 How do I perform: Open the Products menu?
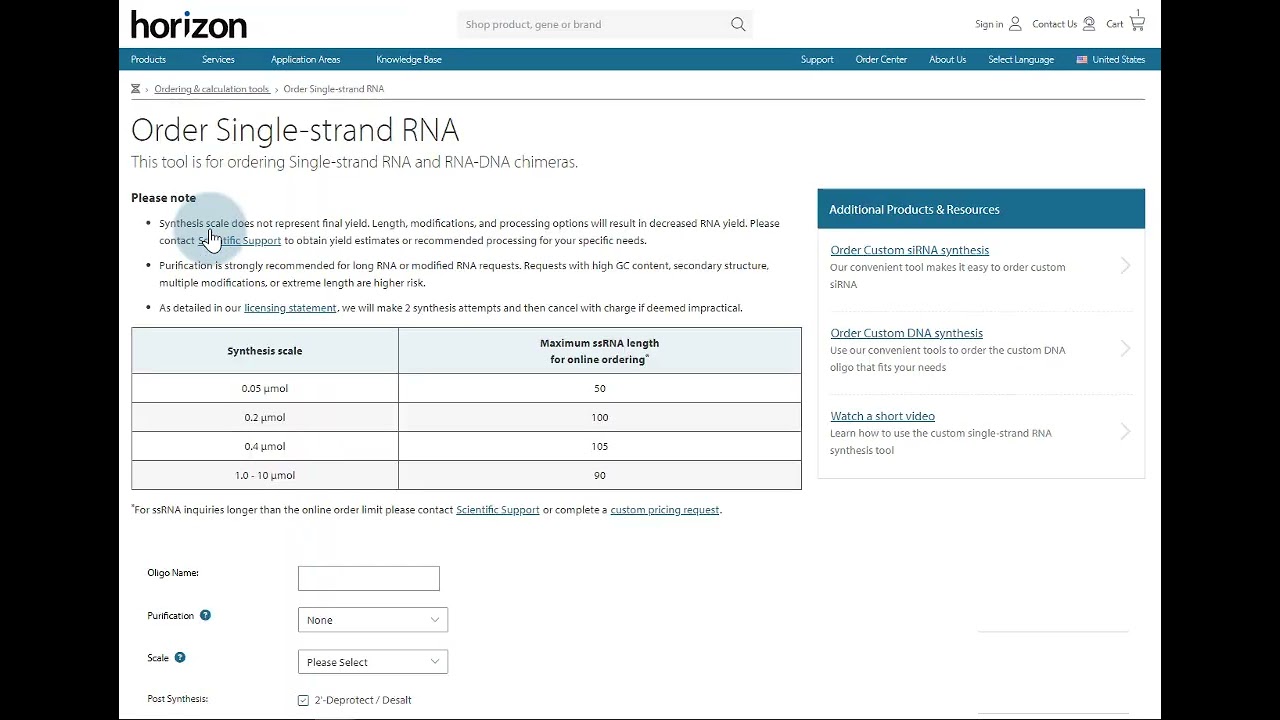(x=148, y=59)
